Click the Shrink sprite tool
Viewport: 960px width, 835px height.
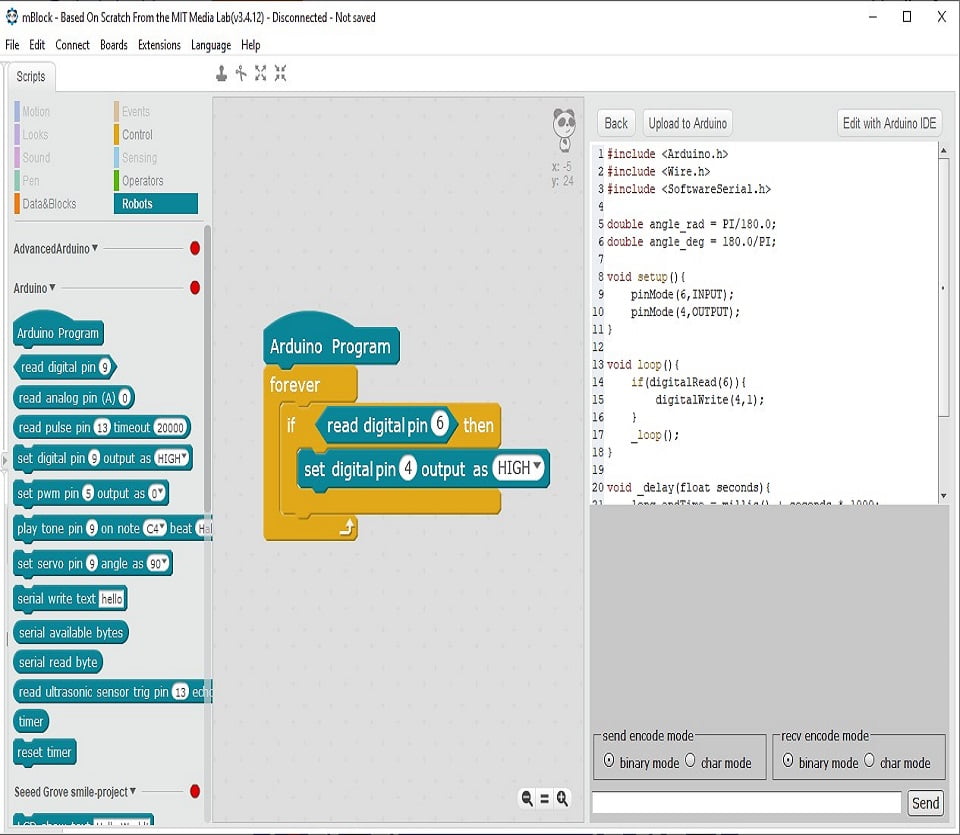pyautogui.click(x=280, y=73)
